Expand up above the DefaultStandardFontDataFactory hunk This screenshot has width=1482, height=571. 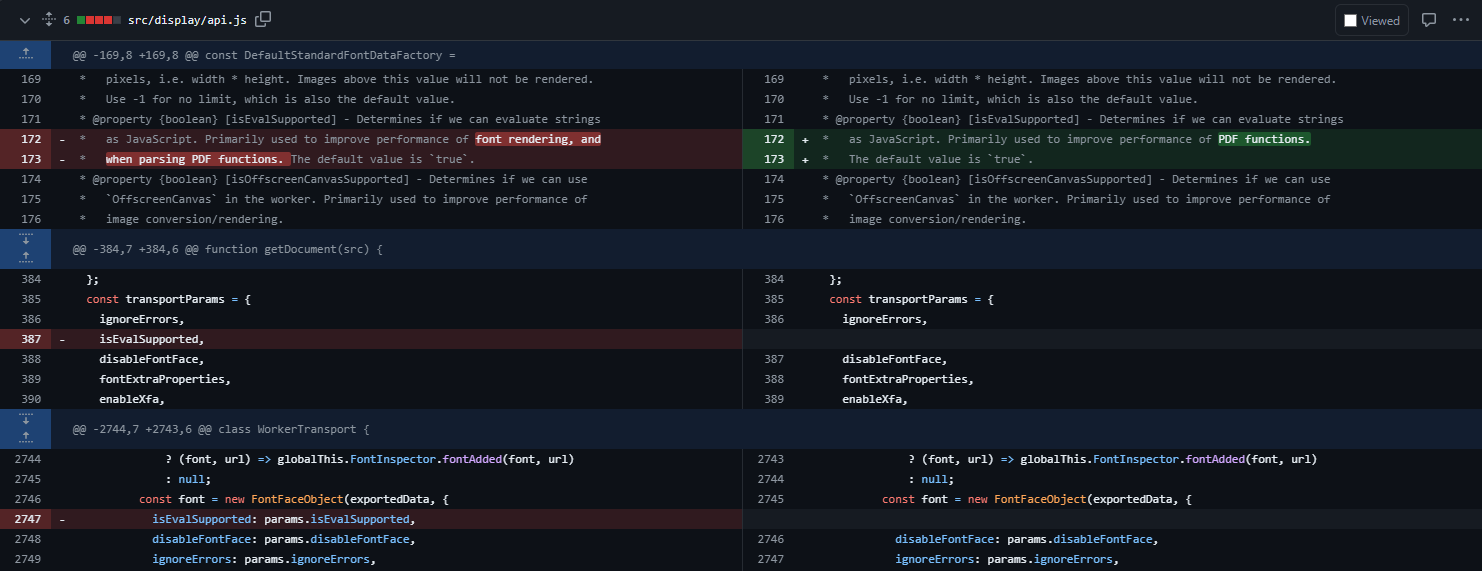point(25,55)
